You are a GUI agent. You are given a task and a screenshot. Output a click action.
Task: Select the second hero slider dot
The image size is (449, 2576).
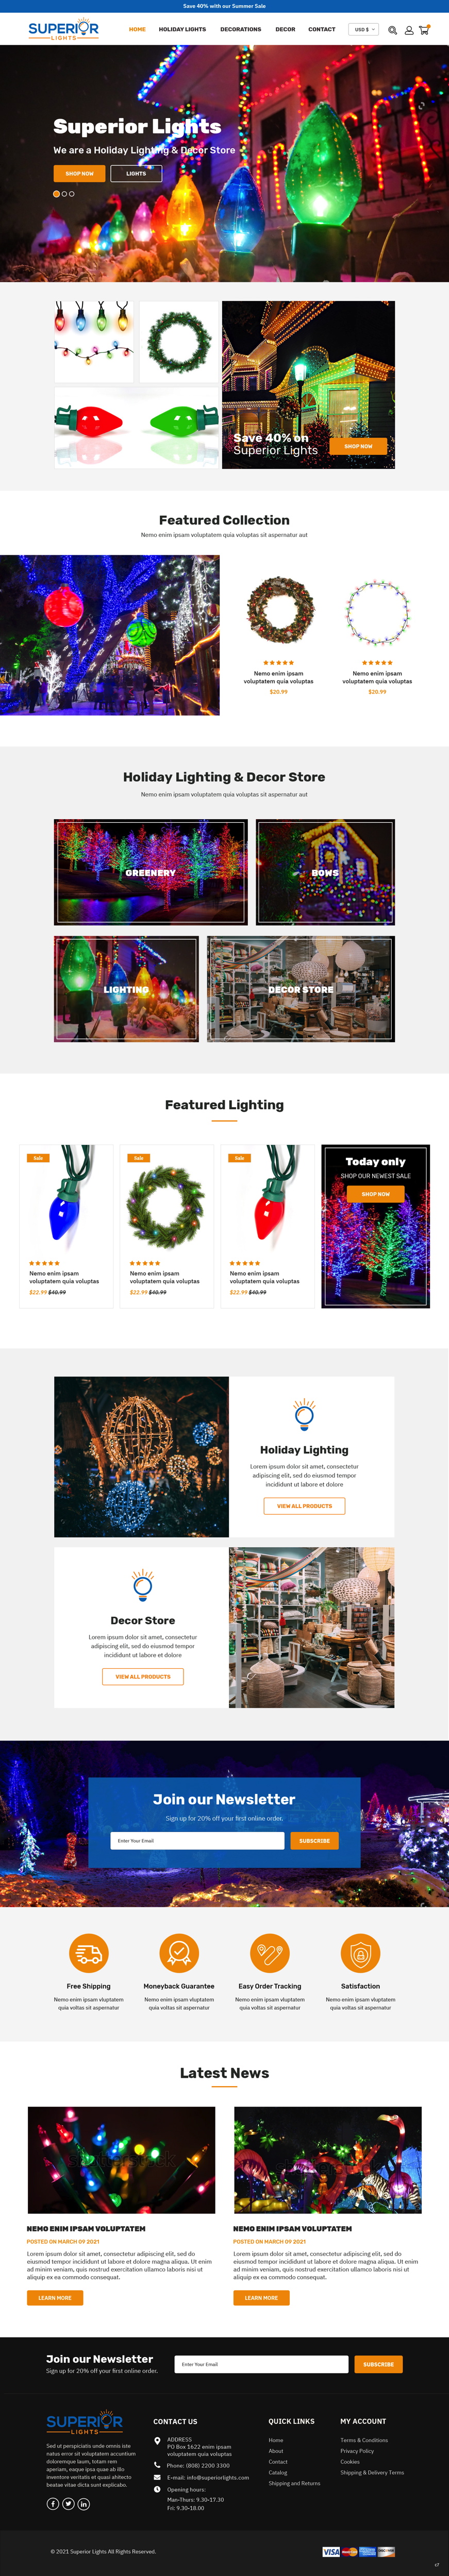[x=64, y=194]
